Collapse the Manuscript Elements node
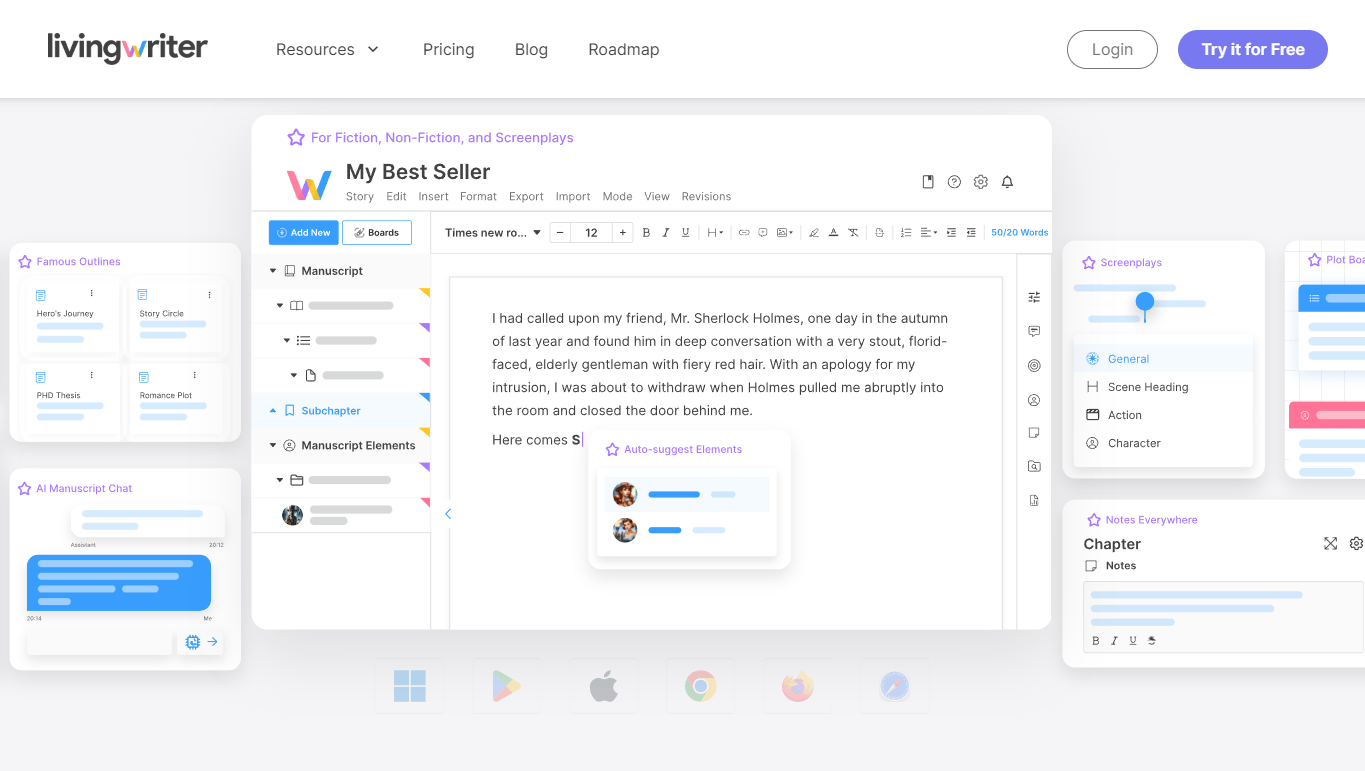This screenshot has height=771, width=1365. pyautogui.click(x=273, y=446)
